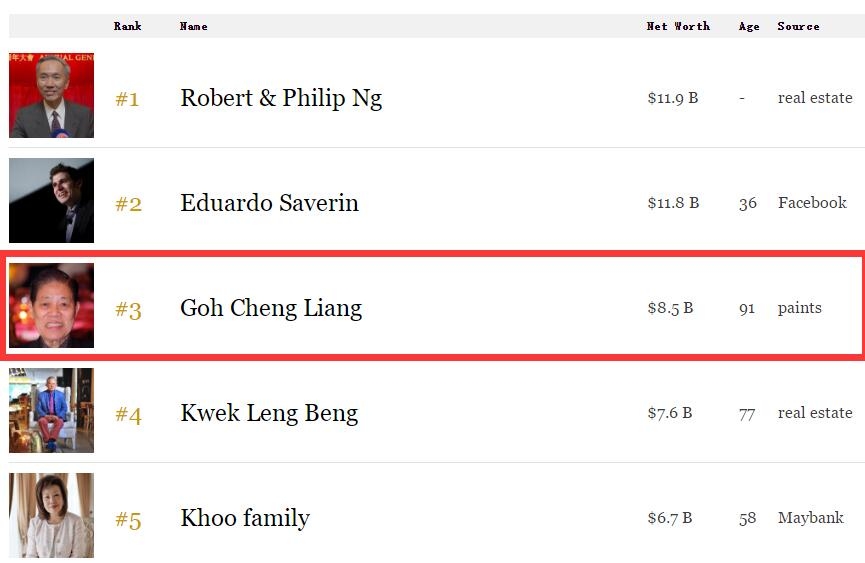
Task: Open the Kwek Leng Beng name link
Action: (269, 413)
